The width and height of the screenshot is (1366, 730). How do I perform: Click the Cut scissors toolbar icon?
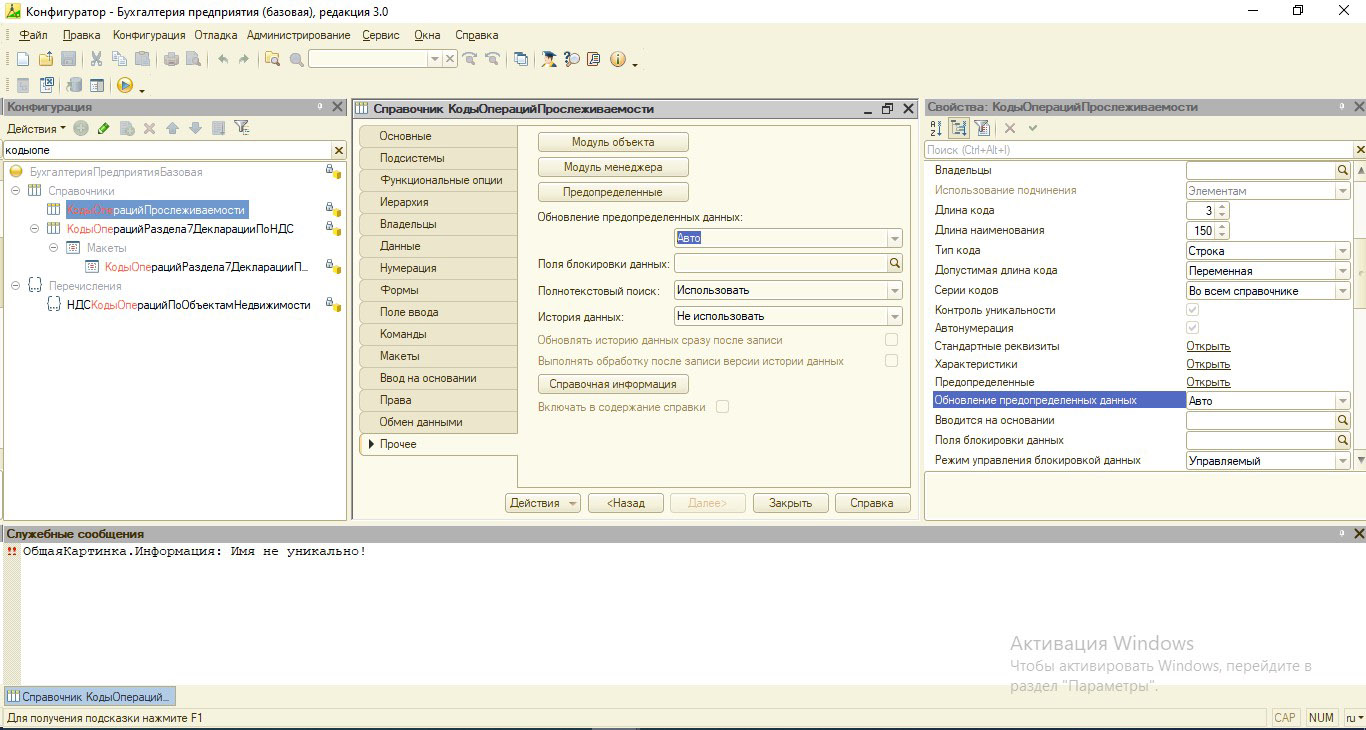coord(96,60)
